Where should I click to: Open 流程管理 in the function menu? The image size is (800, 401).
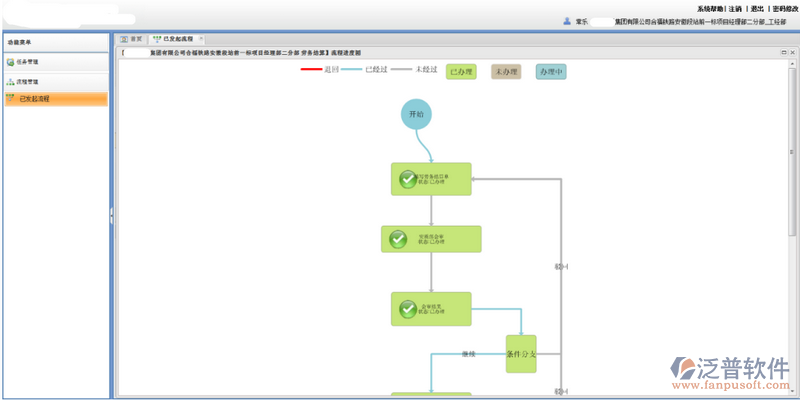(x=28, y=81)
